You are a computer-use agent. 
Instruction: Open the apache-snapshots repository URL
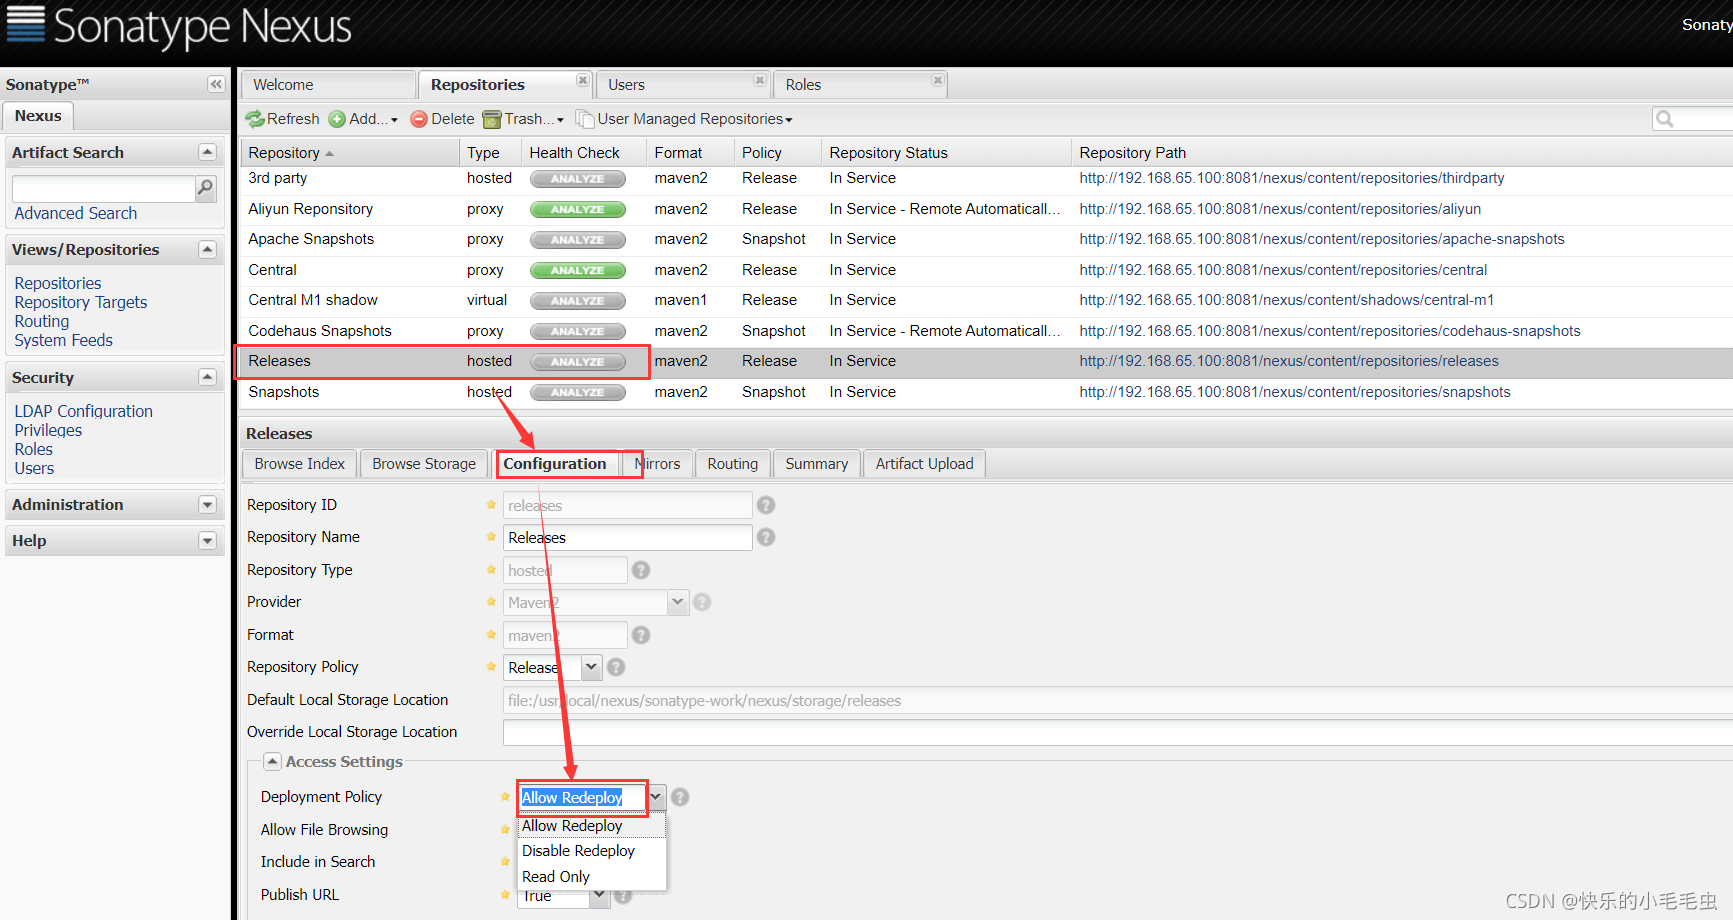tap(1322, 239)
